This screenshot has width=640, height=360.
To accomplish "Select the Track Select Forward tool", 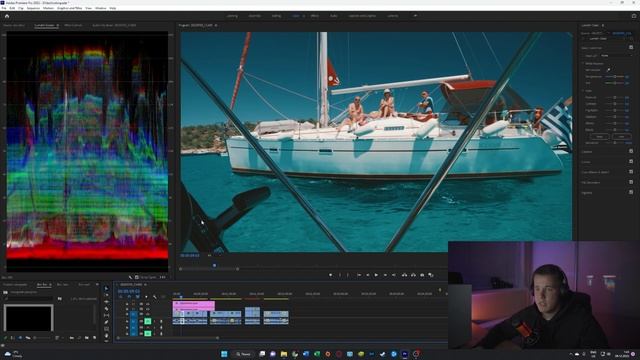I will tap(107, 295).
